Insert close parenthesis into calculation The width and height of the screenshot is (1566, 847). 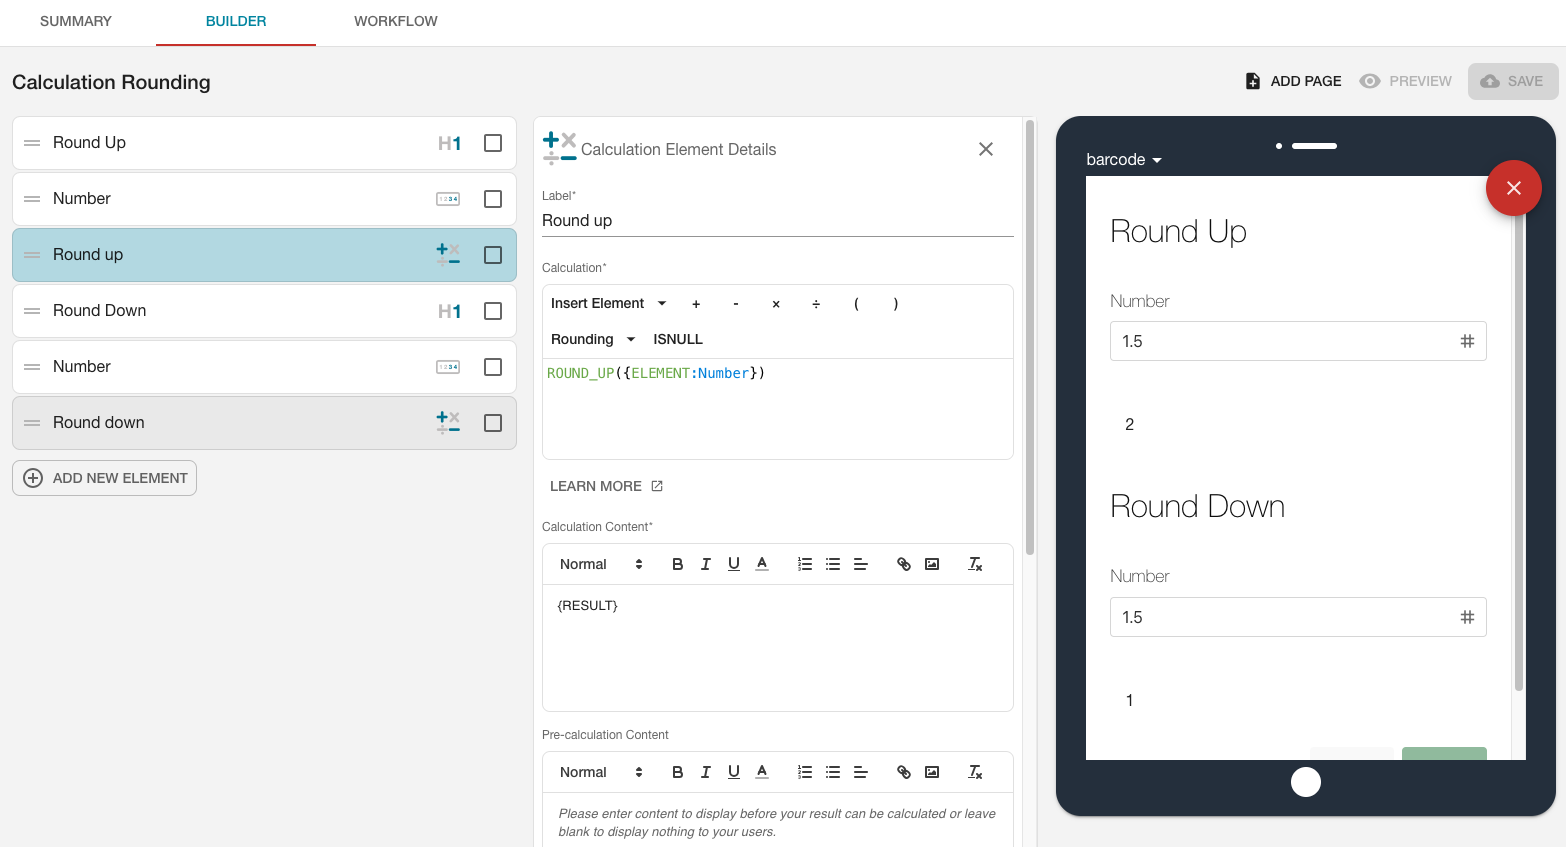coord(896,304)
